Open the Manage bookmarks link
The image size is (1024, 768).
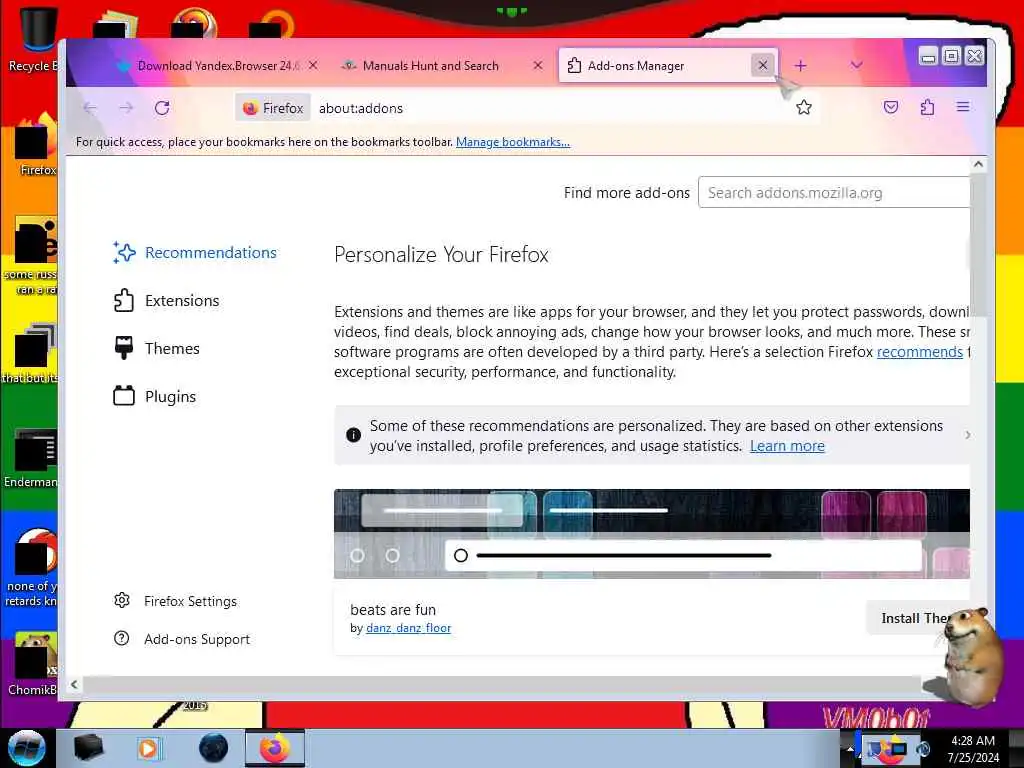pos(513,142)
